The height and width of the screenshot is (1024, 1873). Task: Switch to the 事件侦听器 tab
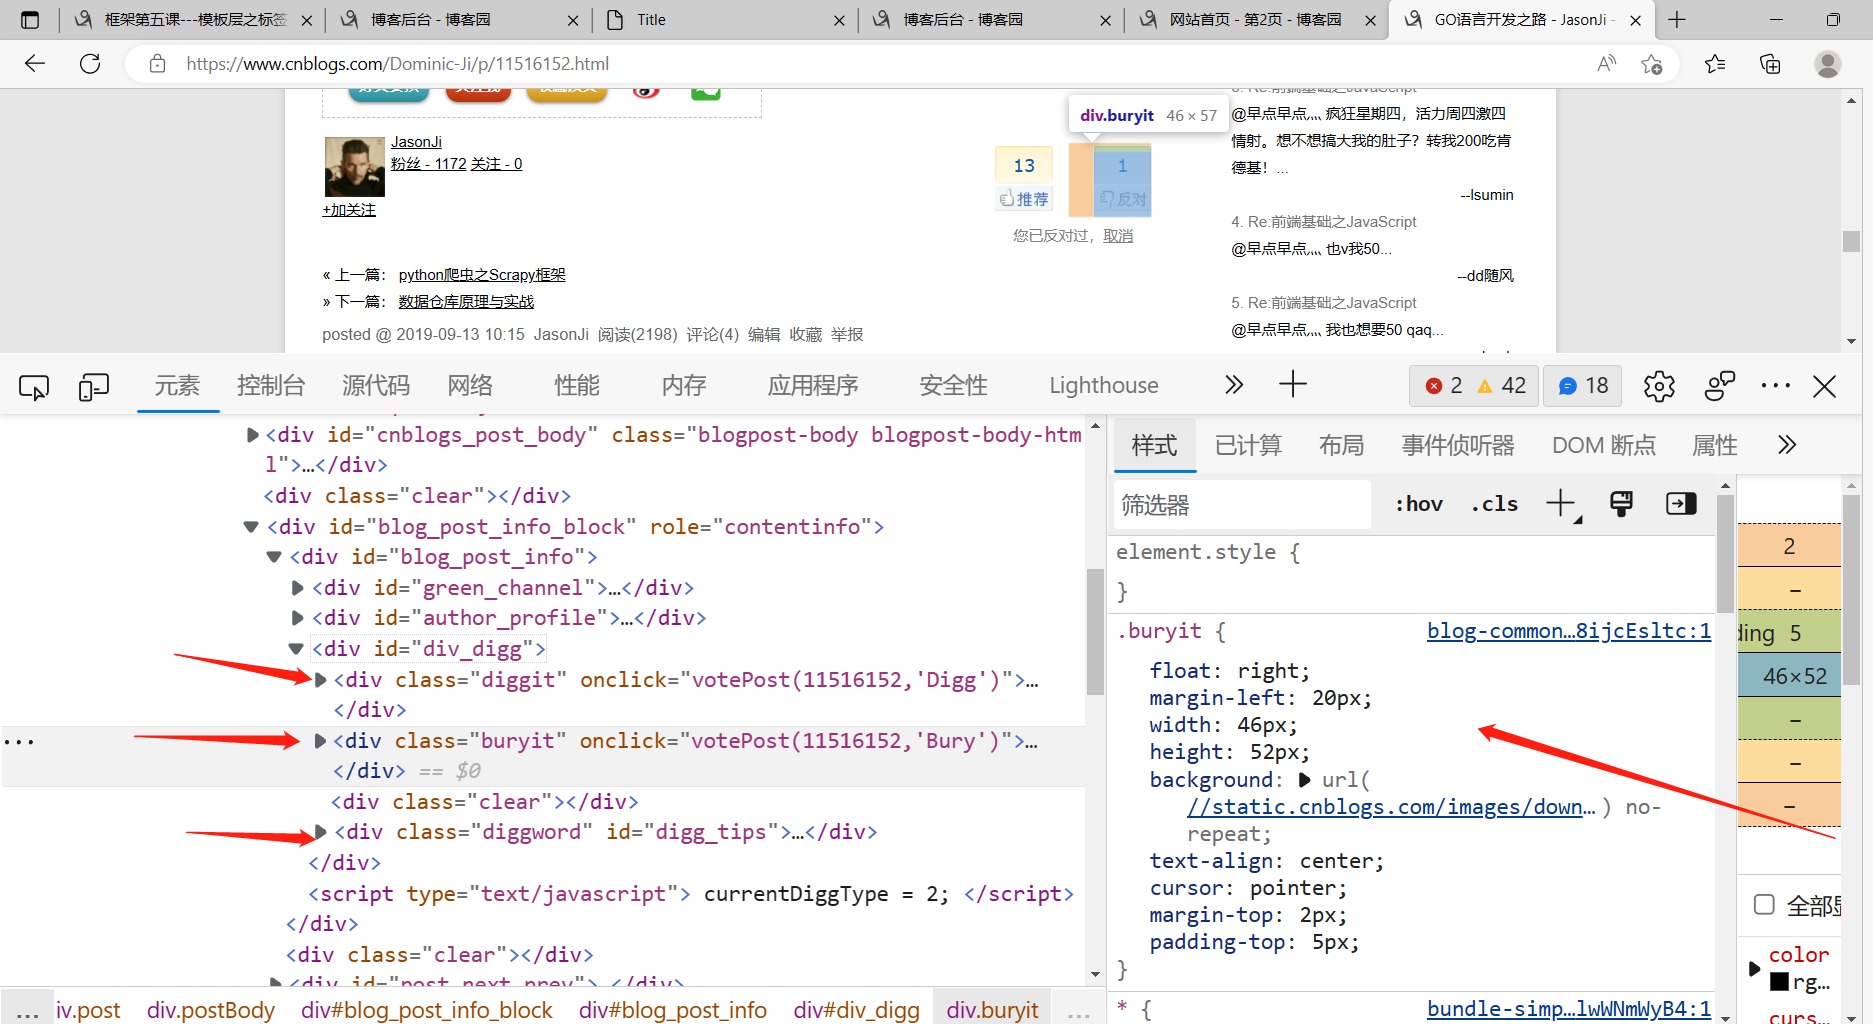point(1458,445)
